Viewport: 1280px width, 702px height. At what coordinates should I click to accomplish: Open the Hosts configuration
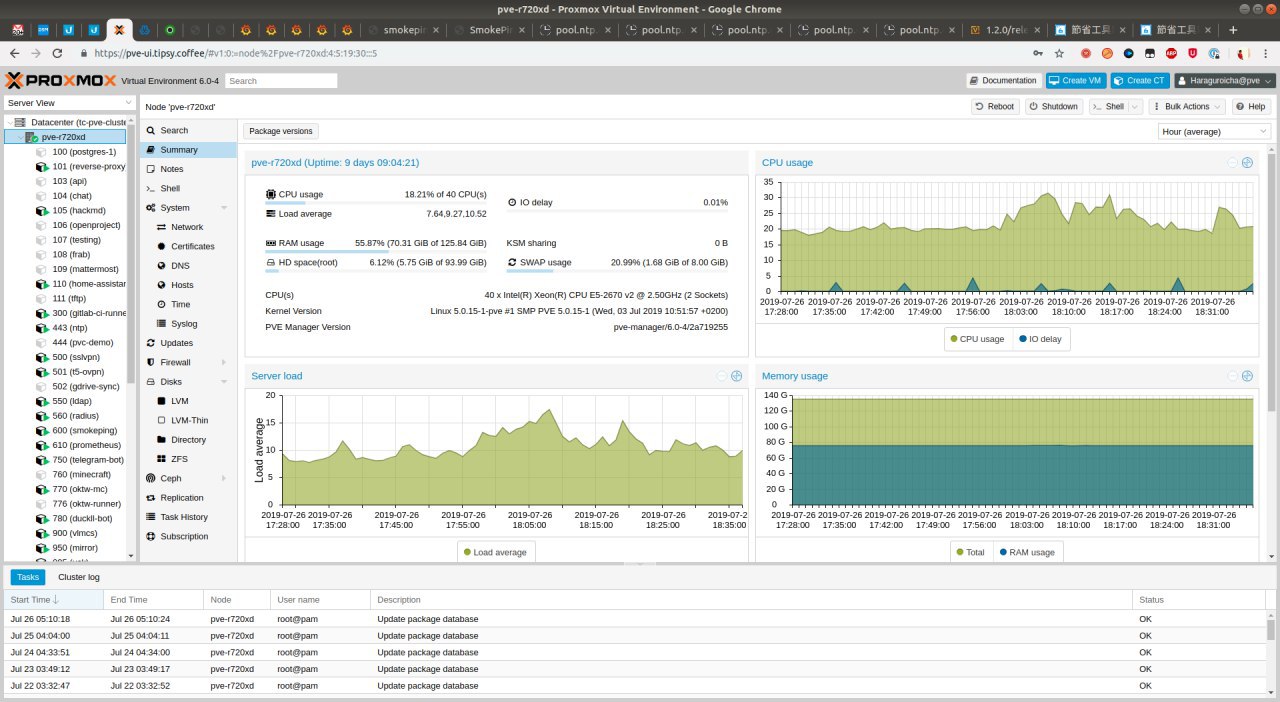click(188, 285)
